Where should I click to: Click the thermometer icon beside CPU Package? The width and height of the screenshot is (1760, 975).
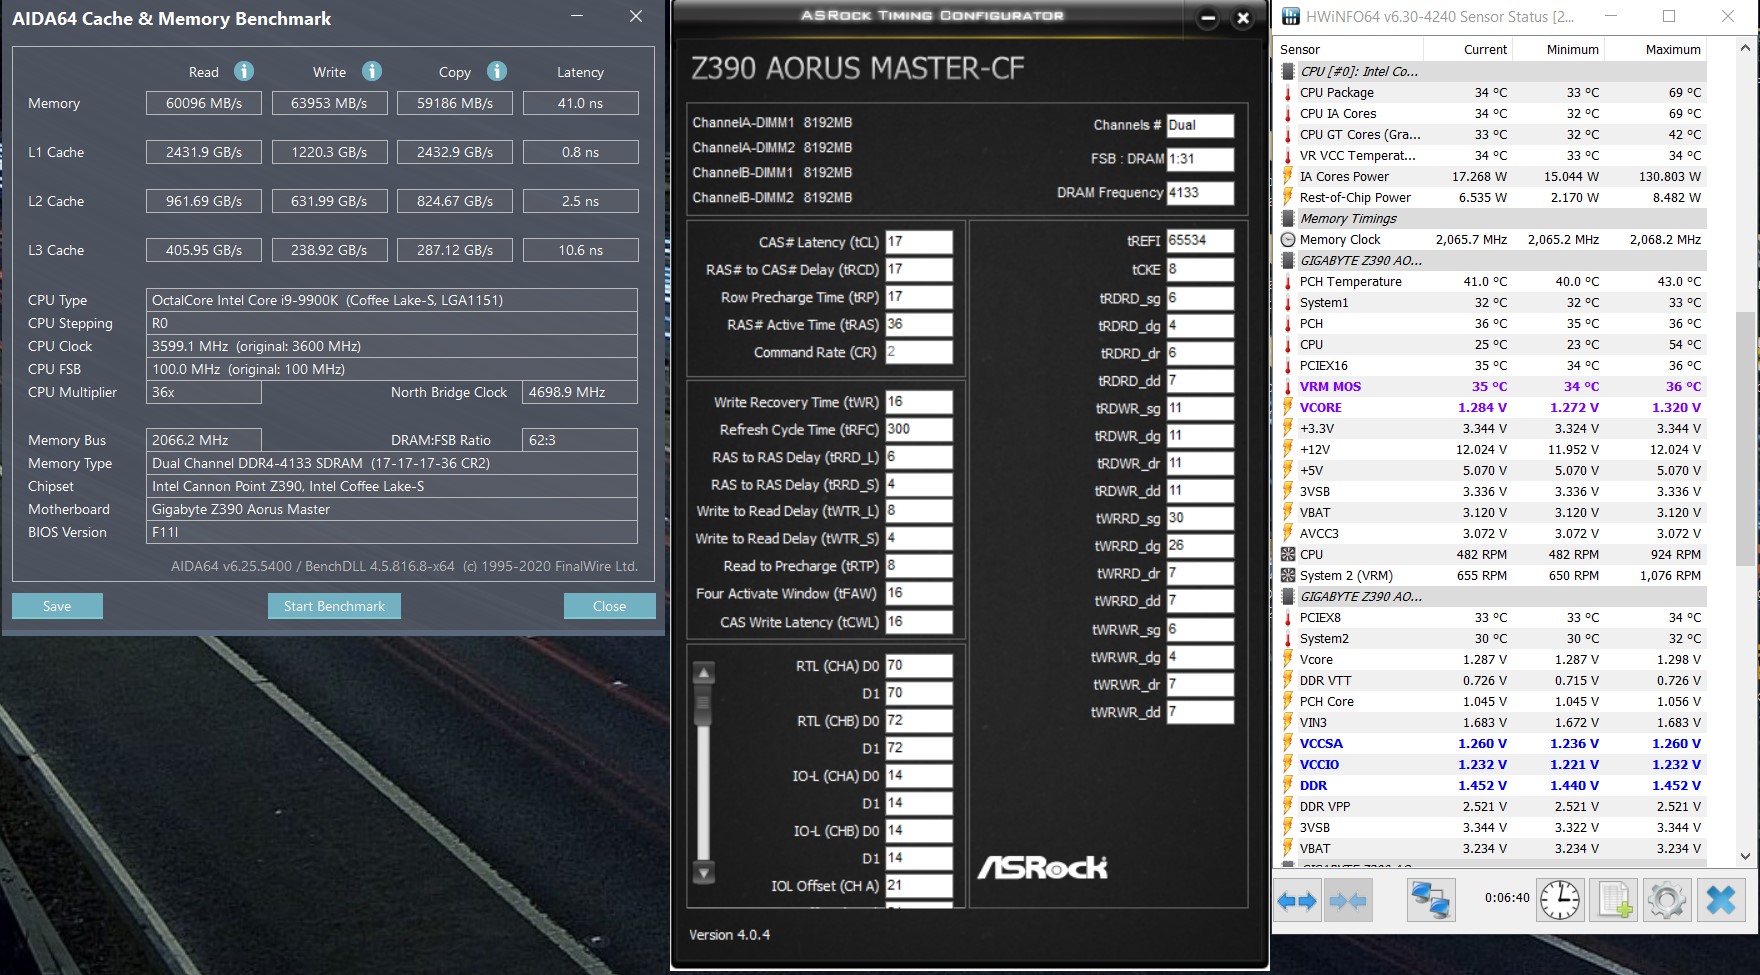[1288, 93]
